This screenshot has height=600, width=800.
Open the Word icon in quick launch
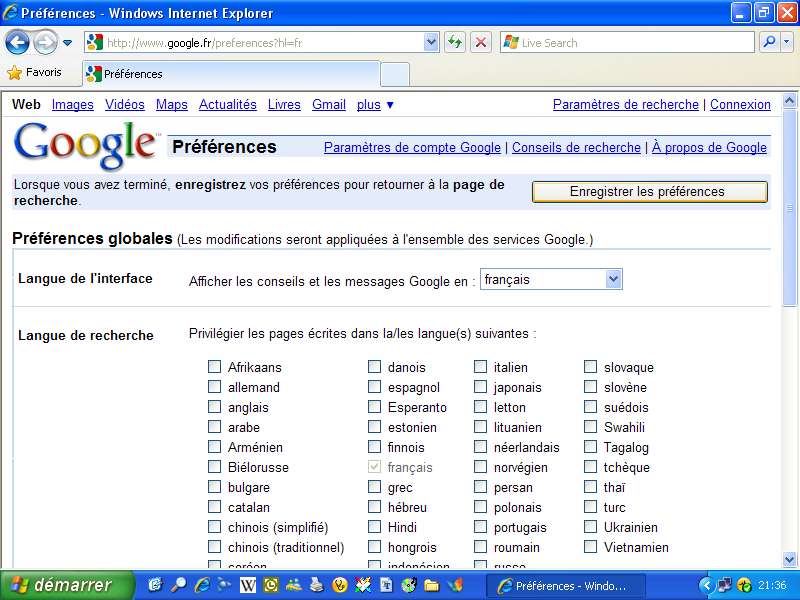click(248, 585)
